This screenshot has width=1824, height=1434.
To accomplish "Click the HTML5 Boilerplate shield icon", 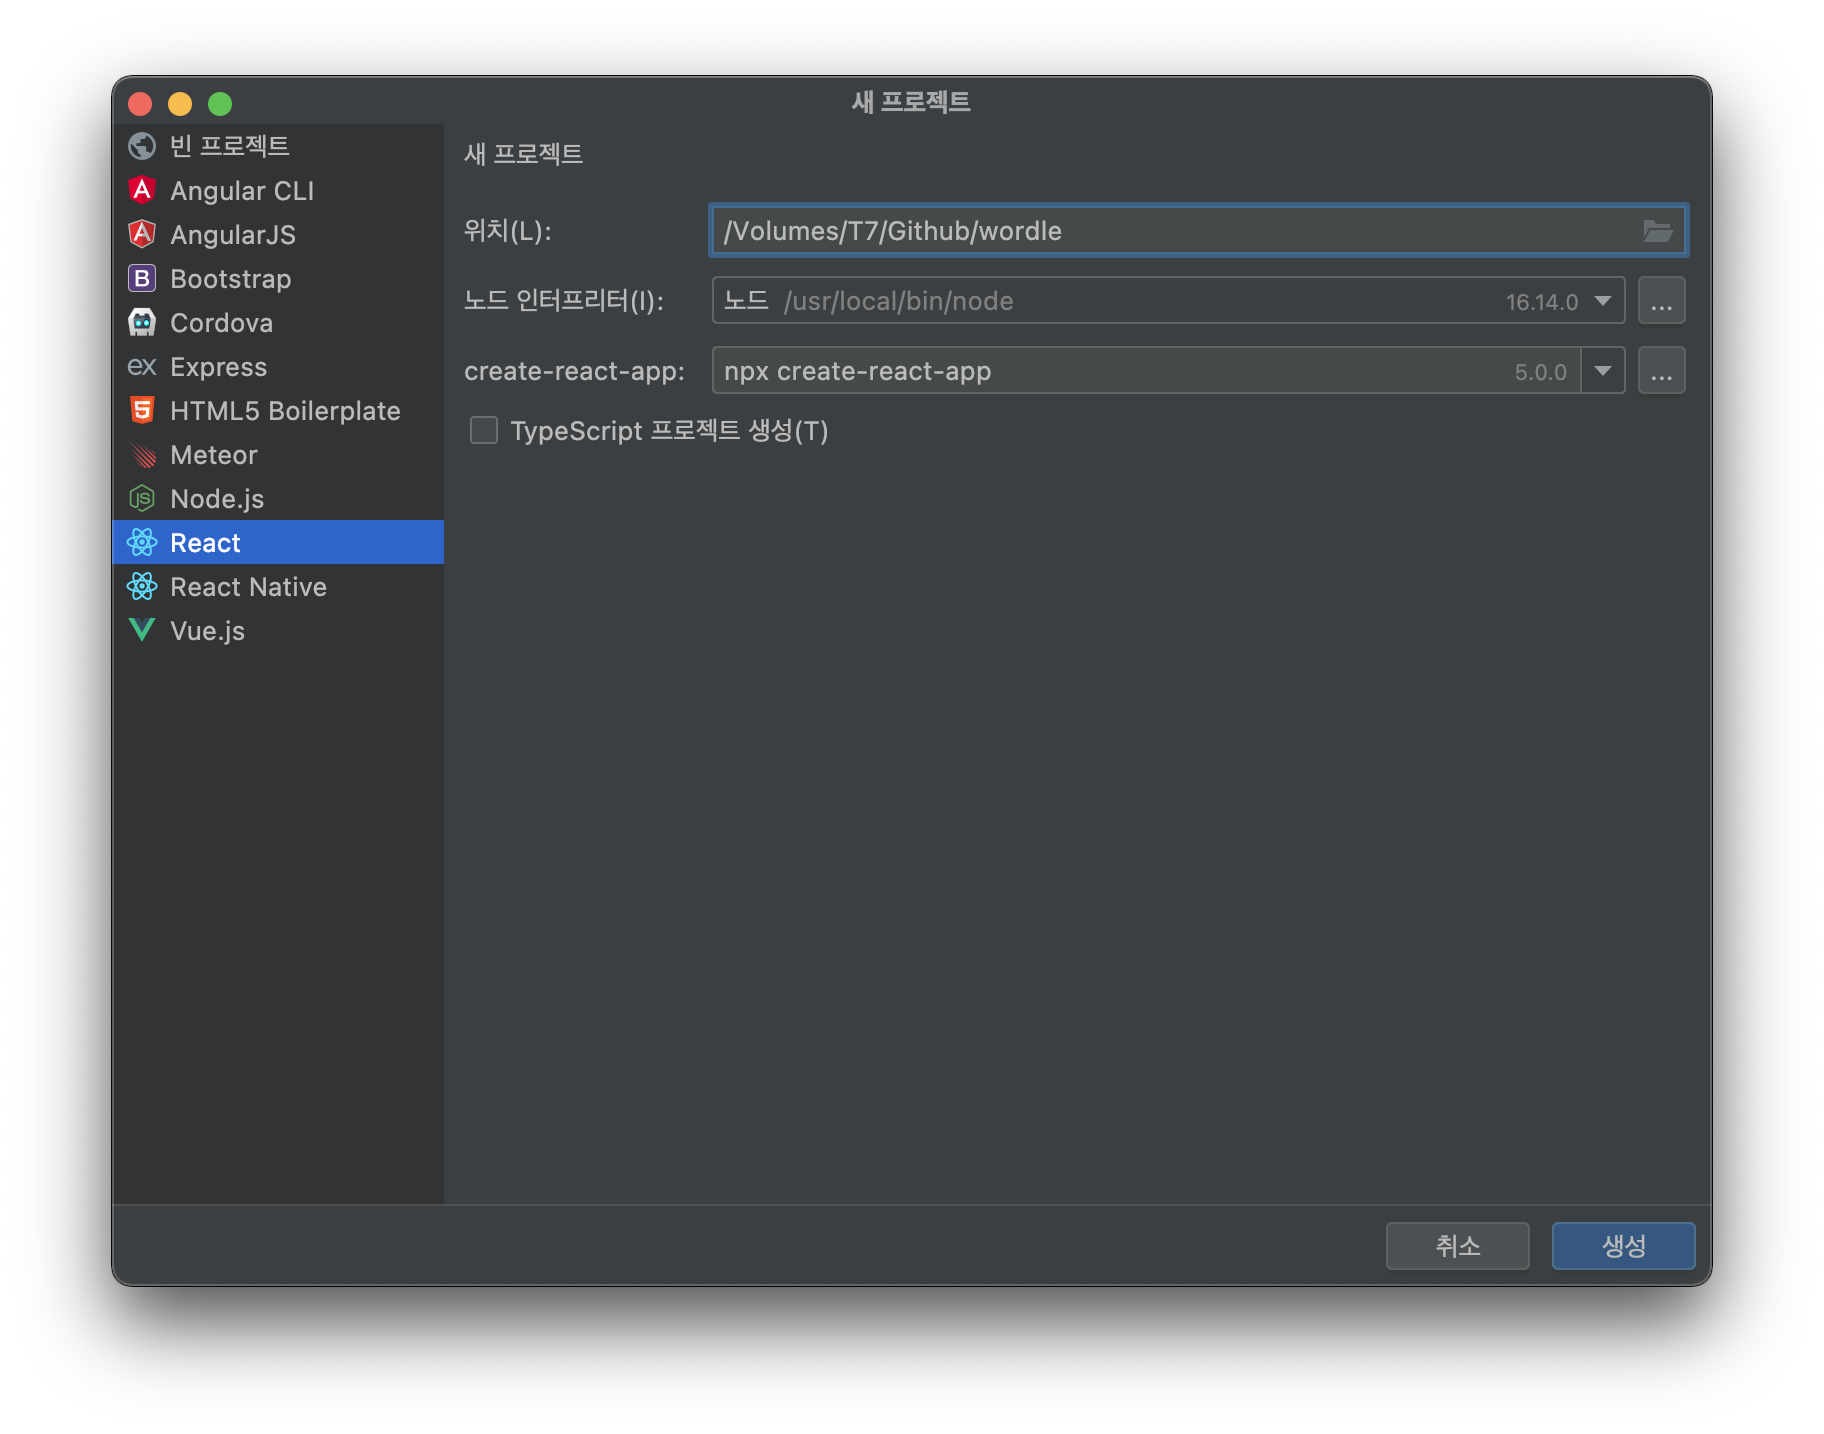I will tap(142, 410).
